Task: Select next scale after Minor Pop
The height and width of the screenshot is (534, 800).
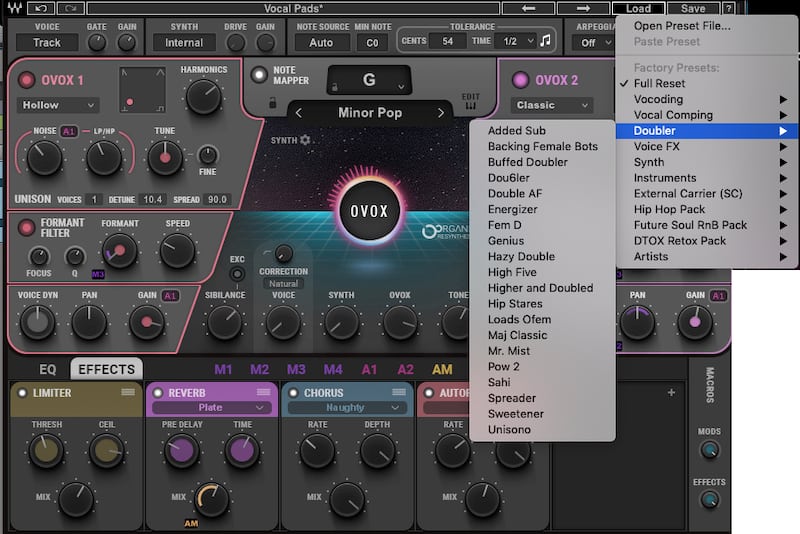Action: (441, 113)
